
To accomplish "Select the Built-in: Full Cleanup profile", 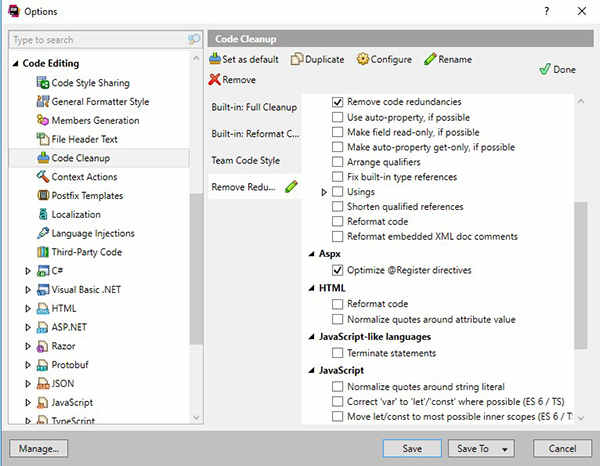I will (254, 107).
